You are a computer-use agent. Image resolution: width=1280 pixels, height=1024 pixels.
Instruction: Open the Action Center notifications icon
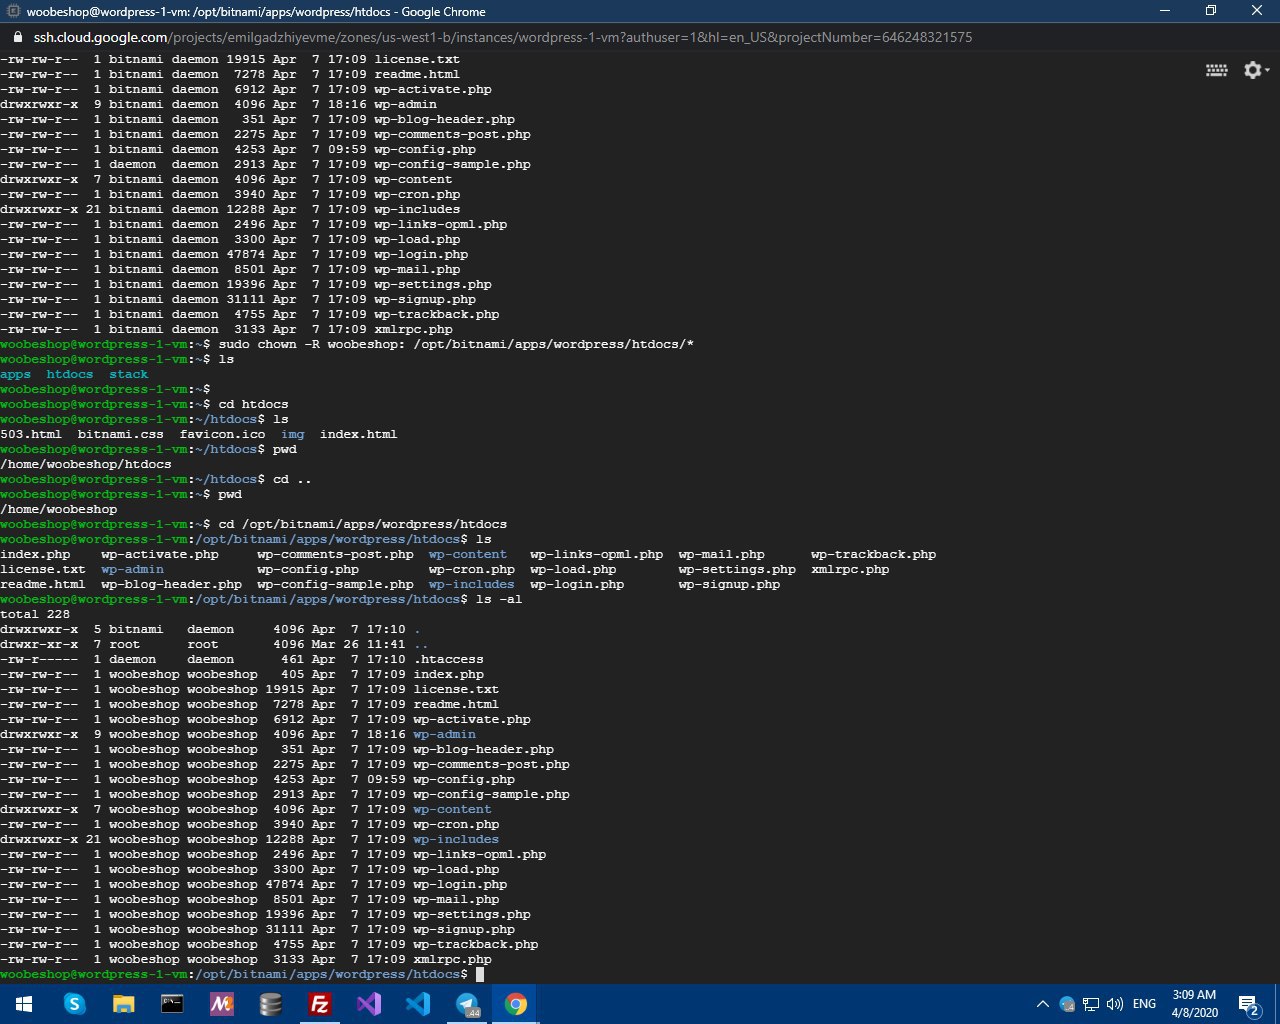click(x=1248, y=1004)
